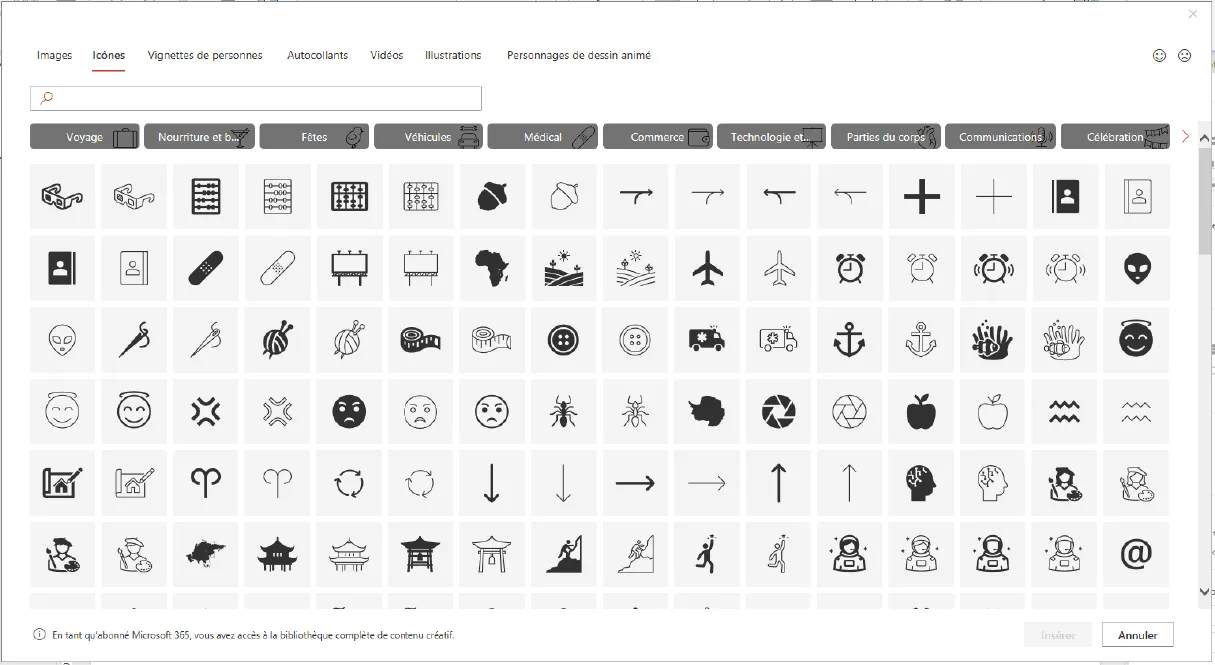Select the filled camera aperture icon
1215x665 pixels.
coord(778,411)
